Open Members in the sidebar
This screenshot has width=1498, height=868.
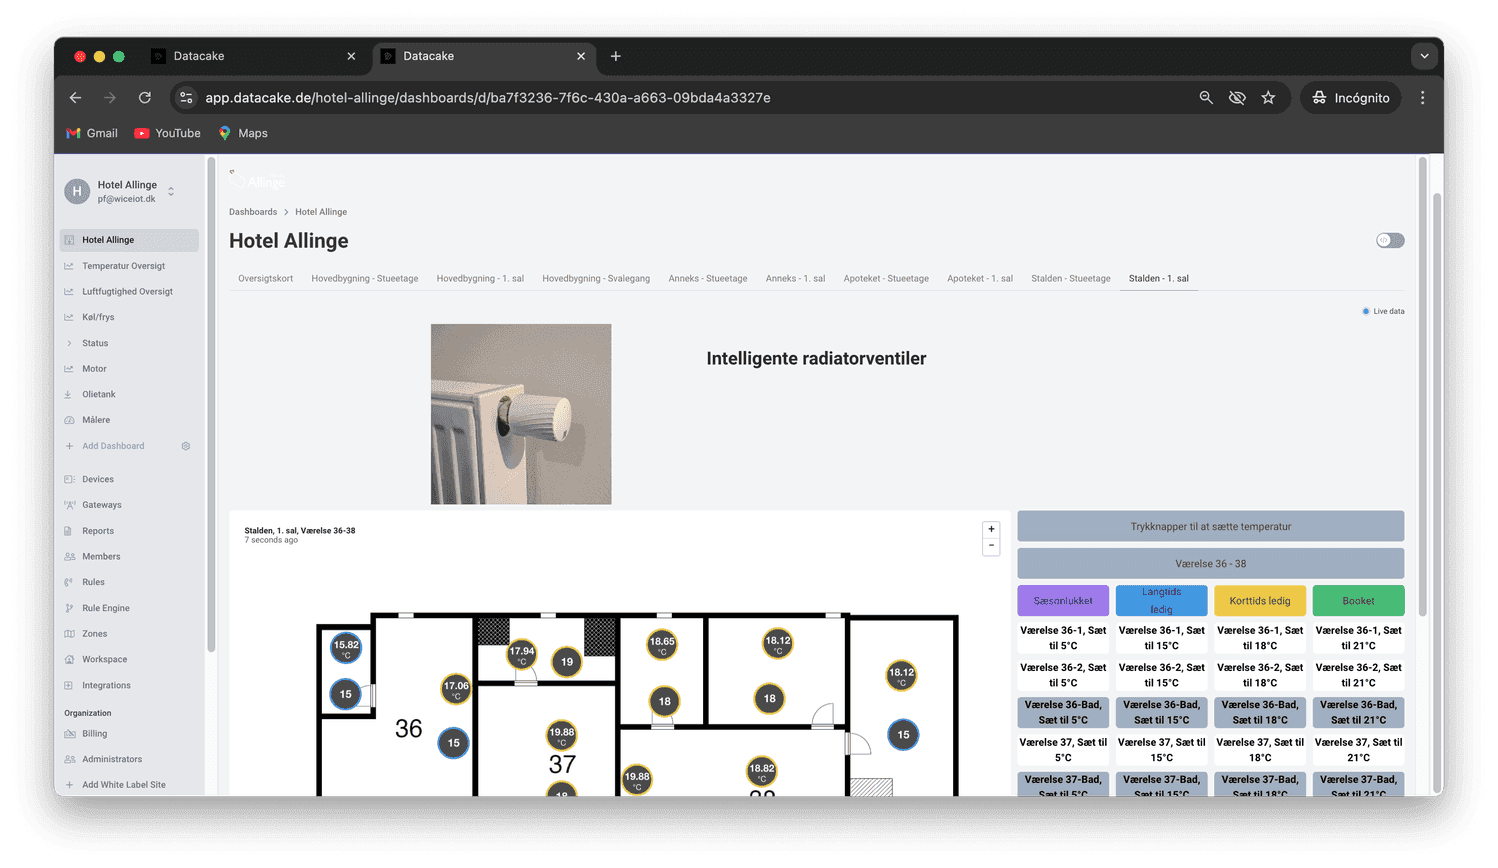[x=101, y=556]
